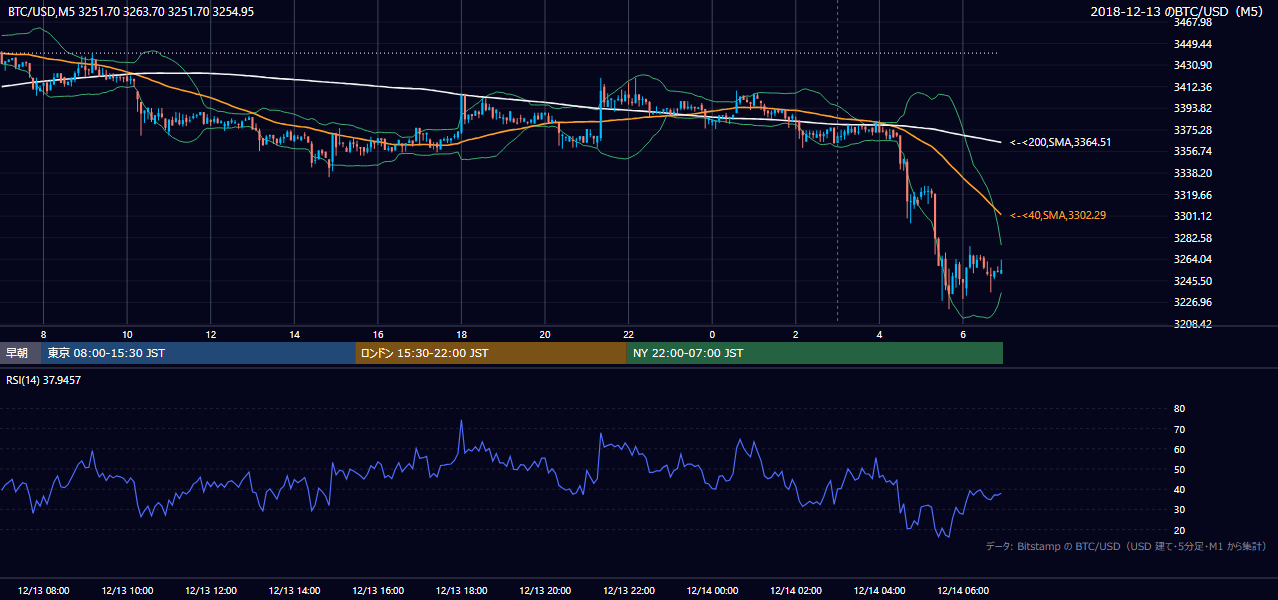The image size is (1278, 600).
Task: Click the RSI 80 level label
Action: 1179,409
